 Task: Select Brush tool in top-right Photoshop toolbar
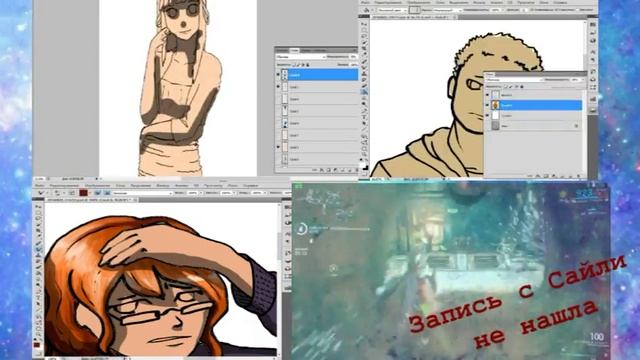click(x=364, y=67)
